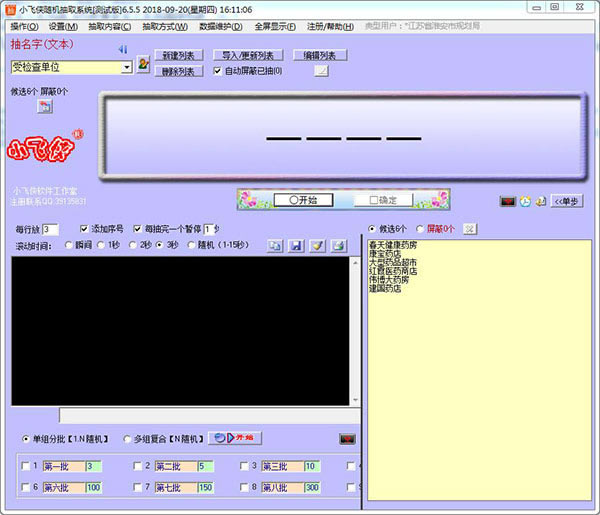Click the 新建列表 button
Image resolution: width=600 pixels, height=515 pixels.
tap(179, 55)
